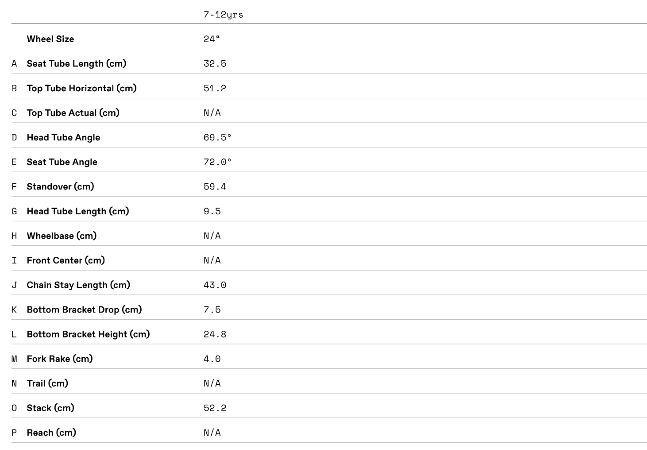Click the Chain Stay Length (cm) label
Image resolution: width=647 pixels, height=450 pixels.
(x=78, y=285)
